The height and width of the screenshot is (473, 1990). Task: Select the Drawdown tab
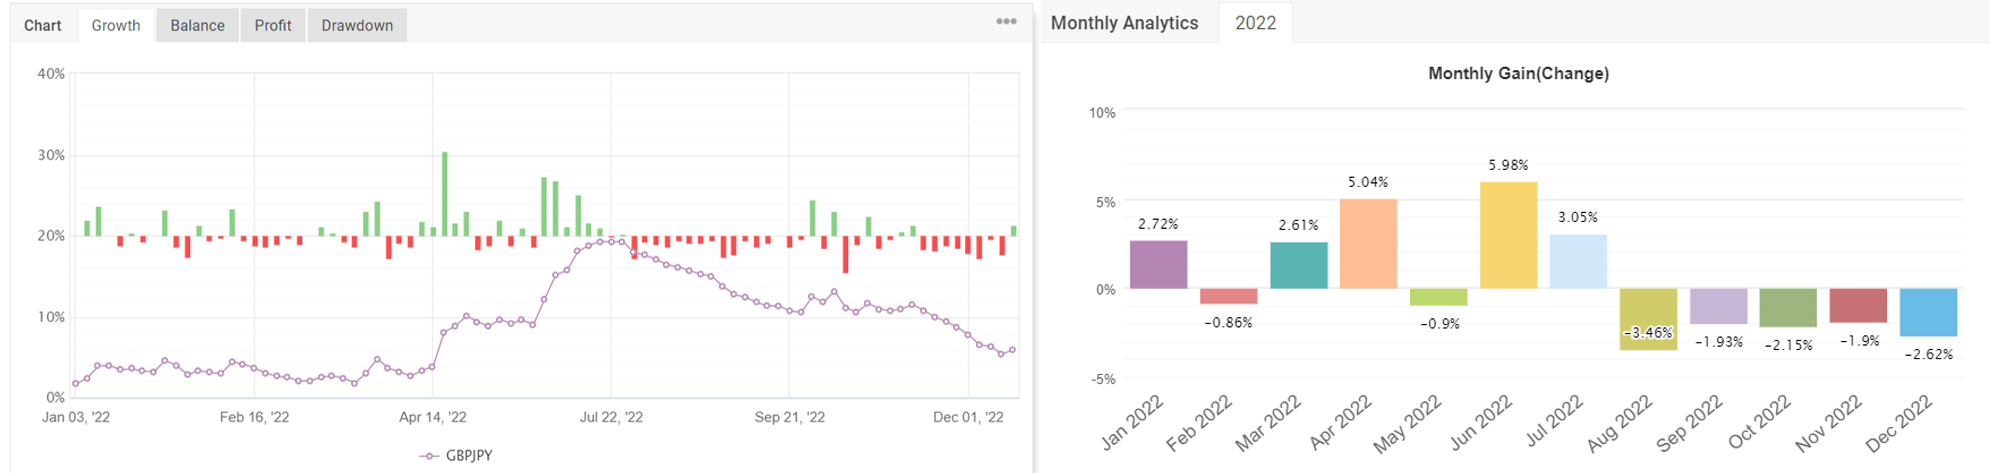click(x=357, y=25)
